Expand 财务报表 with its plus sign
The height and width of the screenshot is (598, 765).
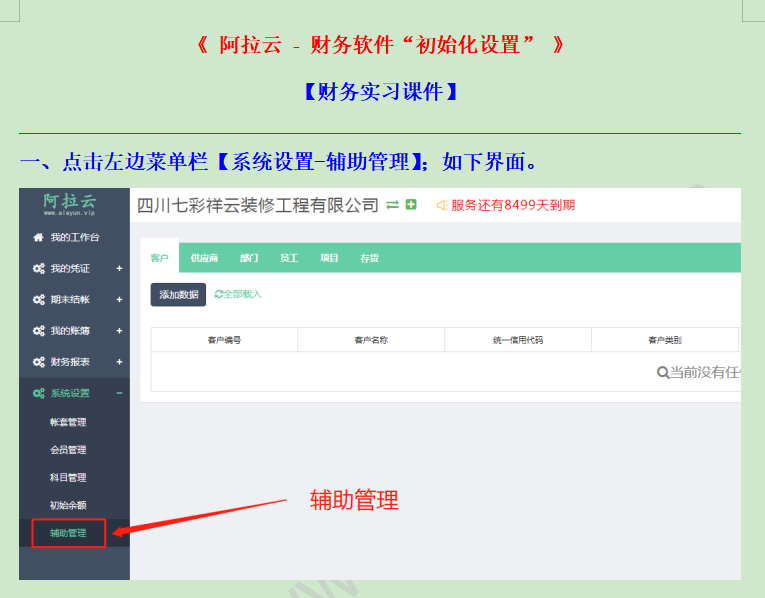119,362
